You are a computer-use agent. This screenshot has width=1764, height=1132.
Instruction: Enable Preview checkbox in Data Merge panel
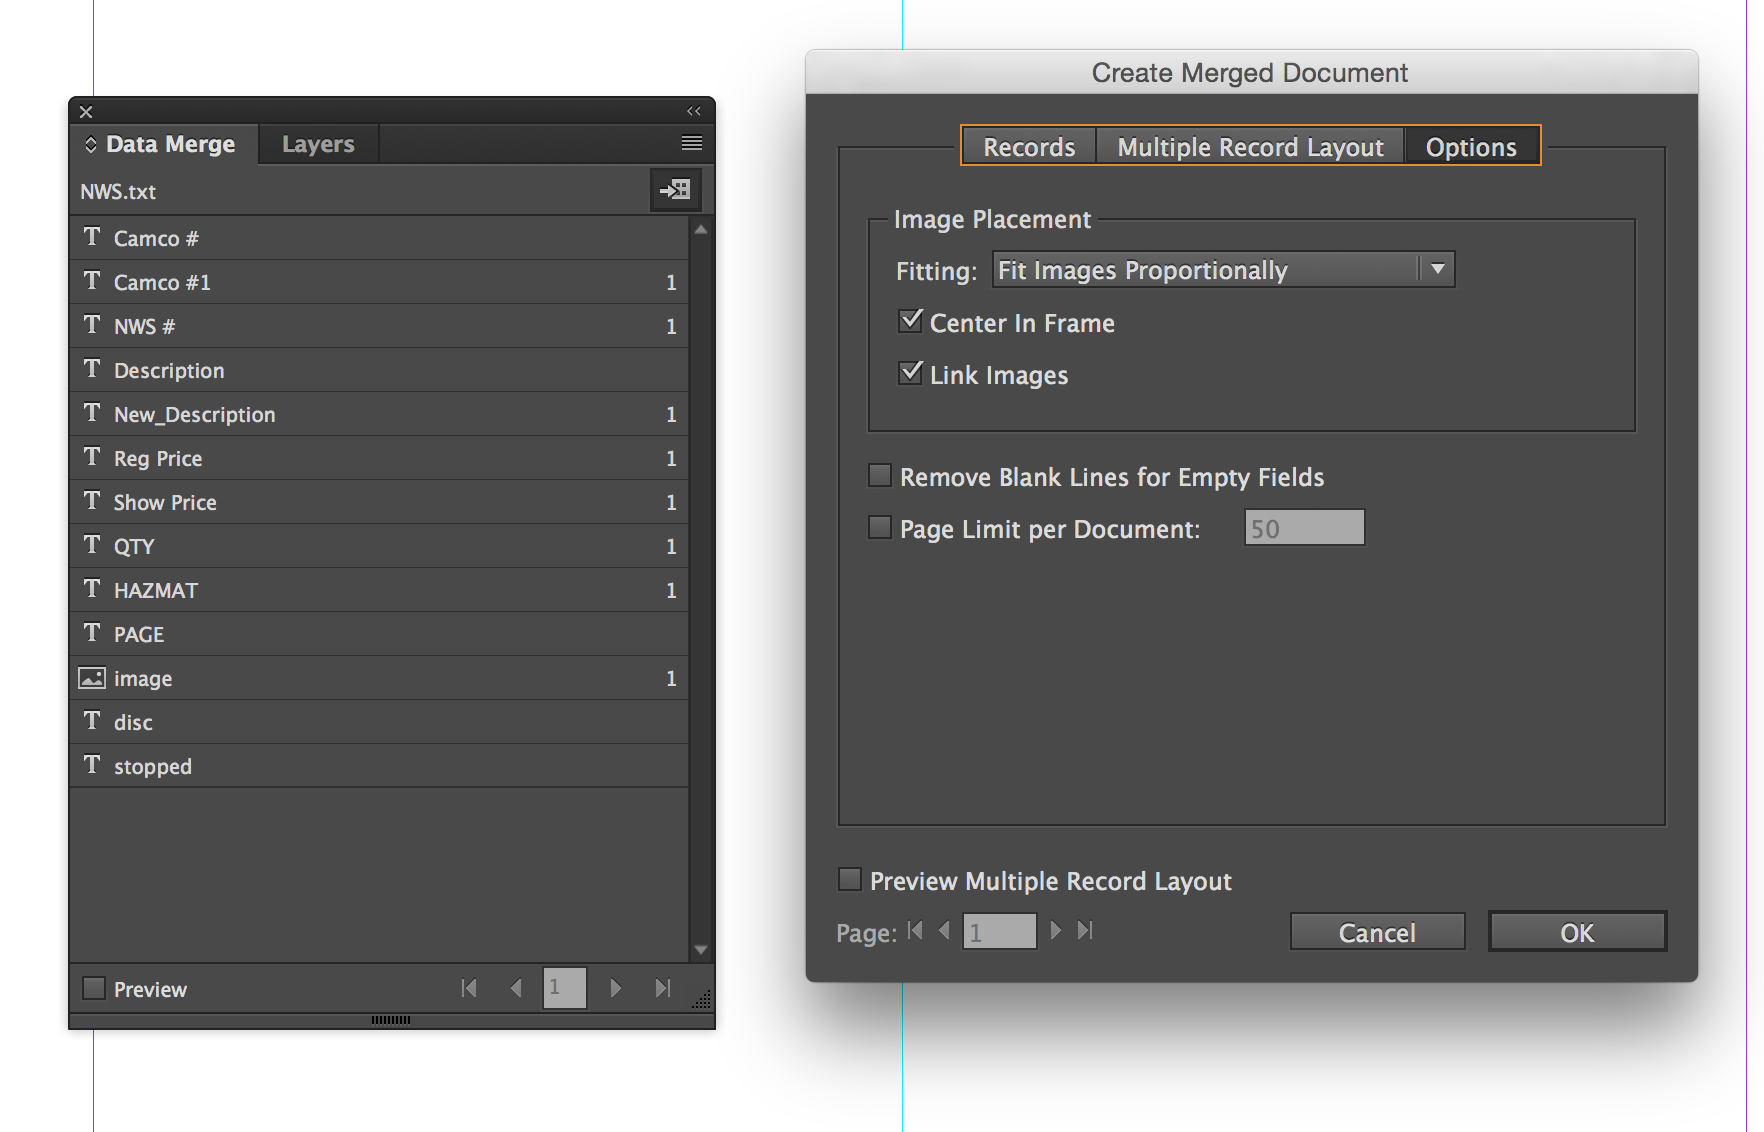[x=93, y=988]
